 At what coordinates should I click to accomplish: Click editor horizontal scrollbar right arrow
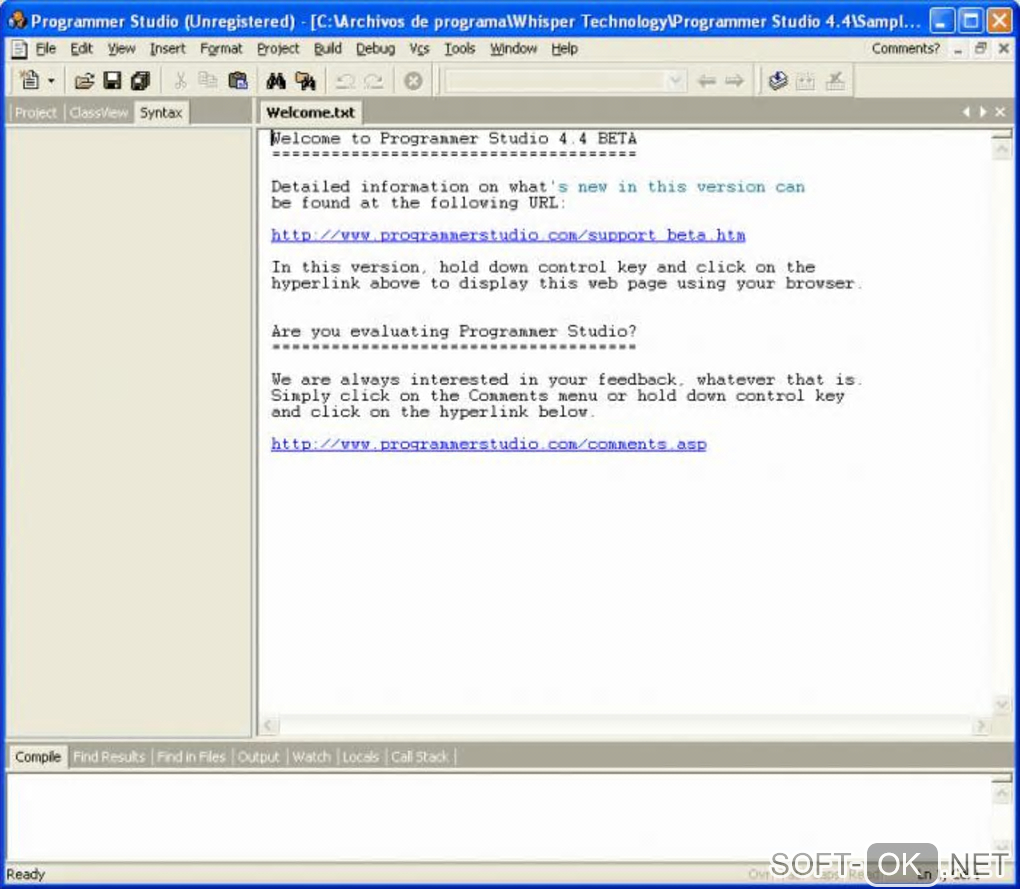[981, 725]
